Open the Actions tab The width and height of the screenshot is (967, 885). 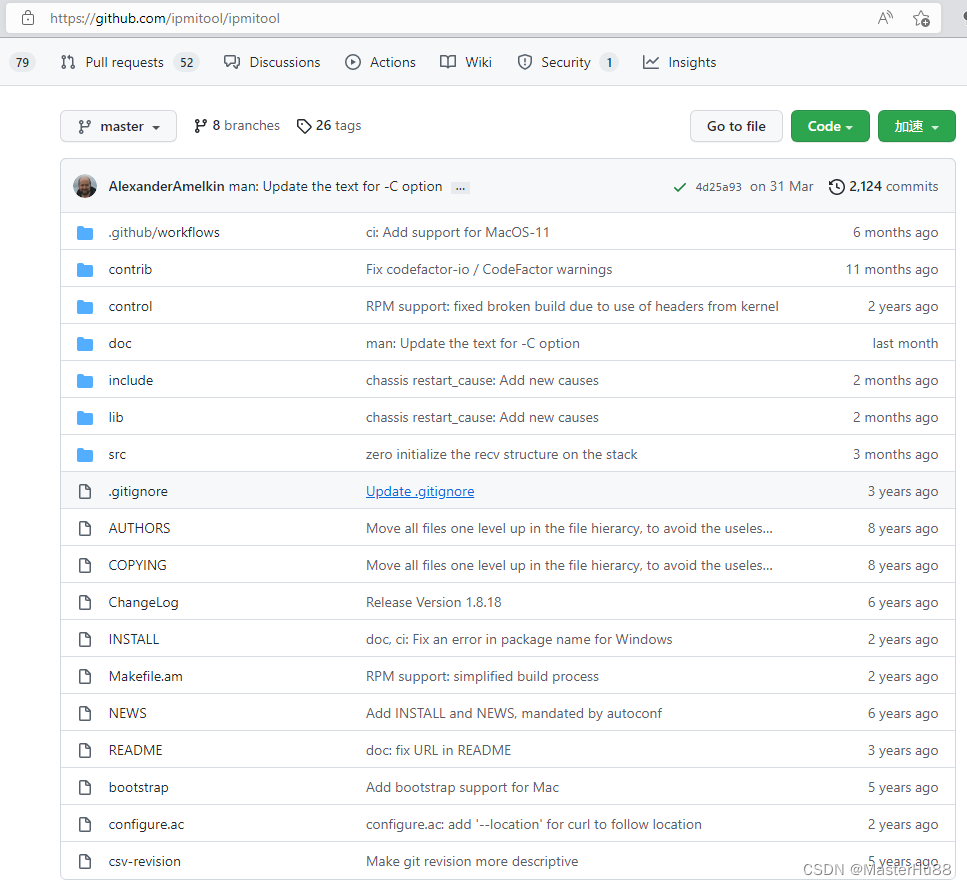381,62
